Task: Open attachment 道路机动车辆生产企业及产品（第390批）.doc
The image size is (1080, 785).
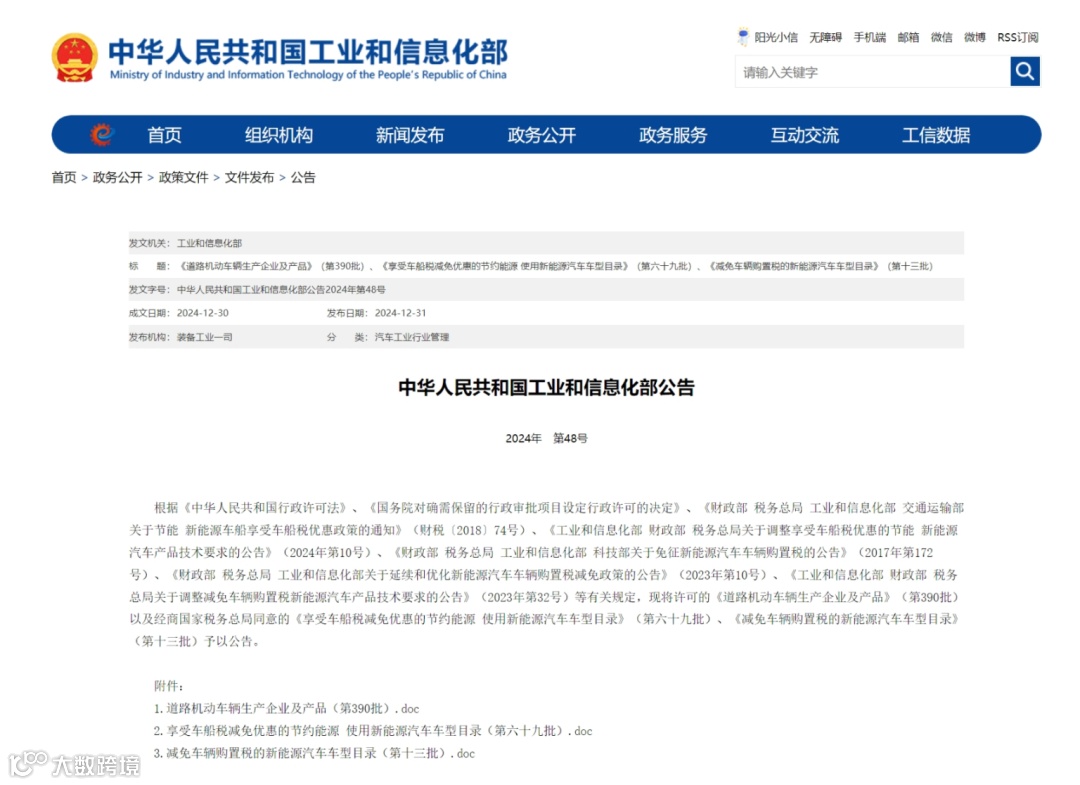Action: (286, 709)
